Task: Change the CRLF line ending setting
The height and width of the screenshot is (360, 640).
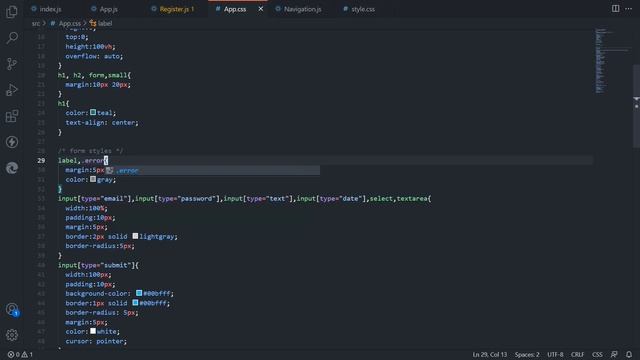Action: coord(577,355)
